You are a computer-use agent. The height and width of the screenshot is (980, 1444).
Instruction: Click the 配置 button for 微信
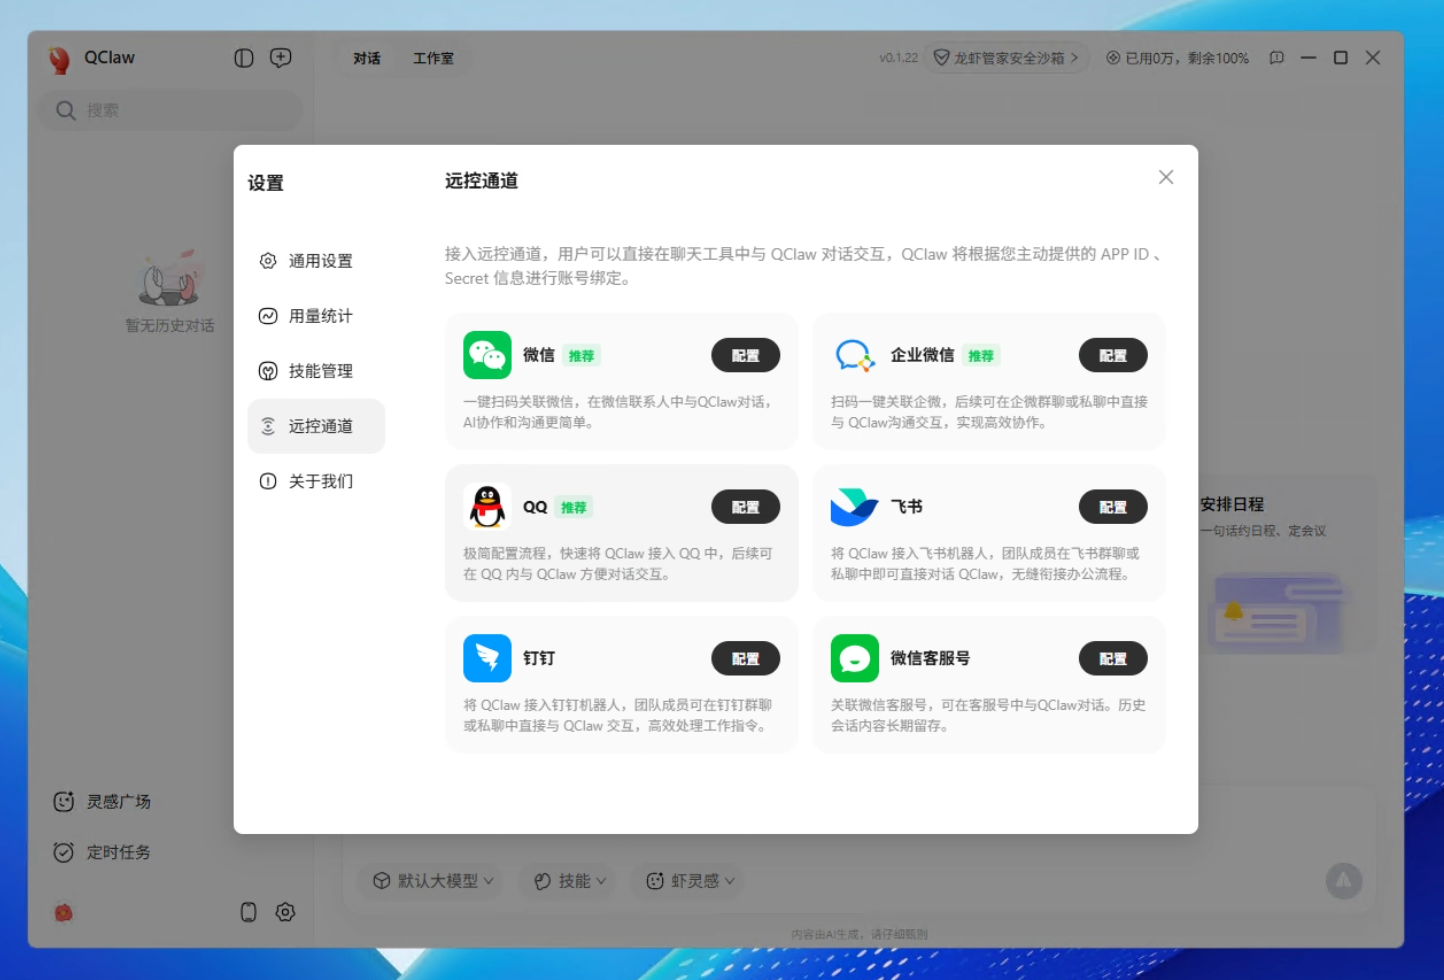tap(745, 355)
